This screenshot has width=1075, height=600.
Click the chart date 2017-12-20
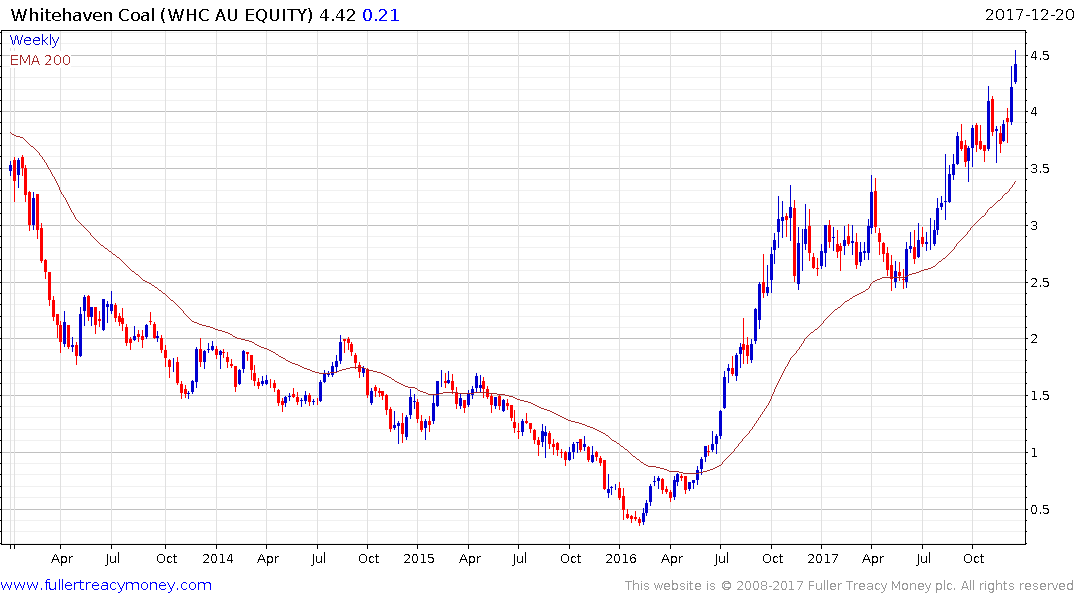tap(1029, 15)
